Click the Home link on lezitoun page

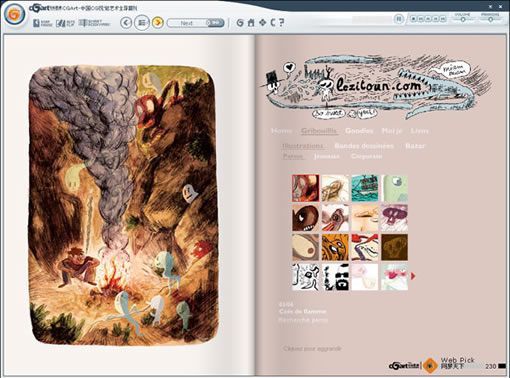click(x=282, y=131)
